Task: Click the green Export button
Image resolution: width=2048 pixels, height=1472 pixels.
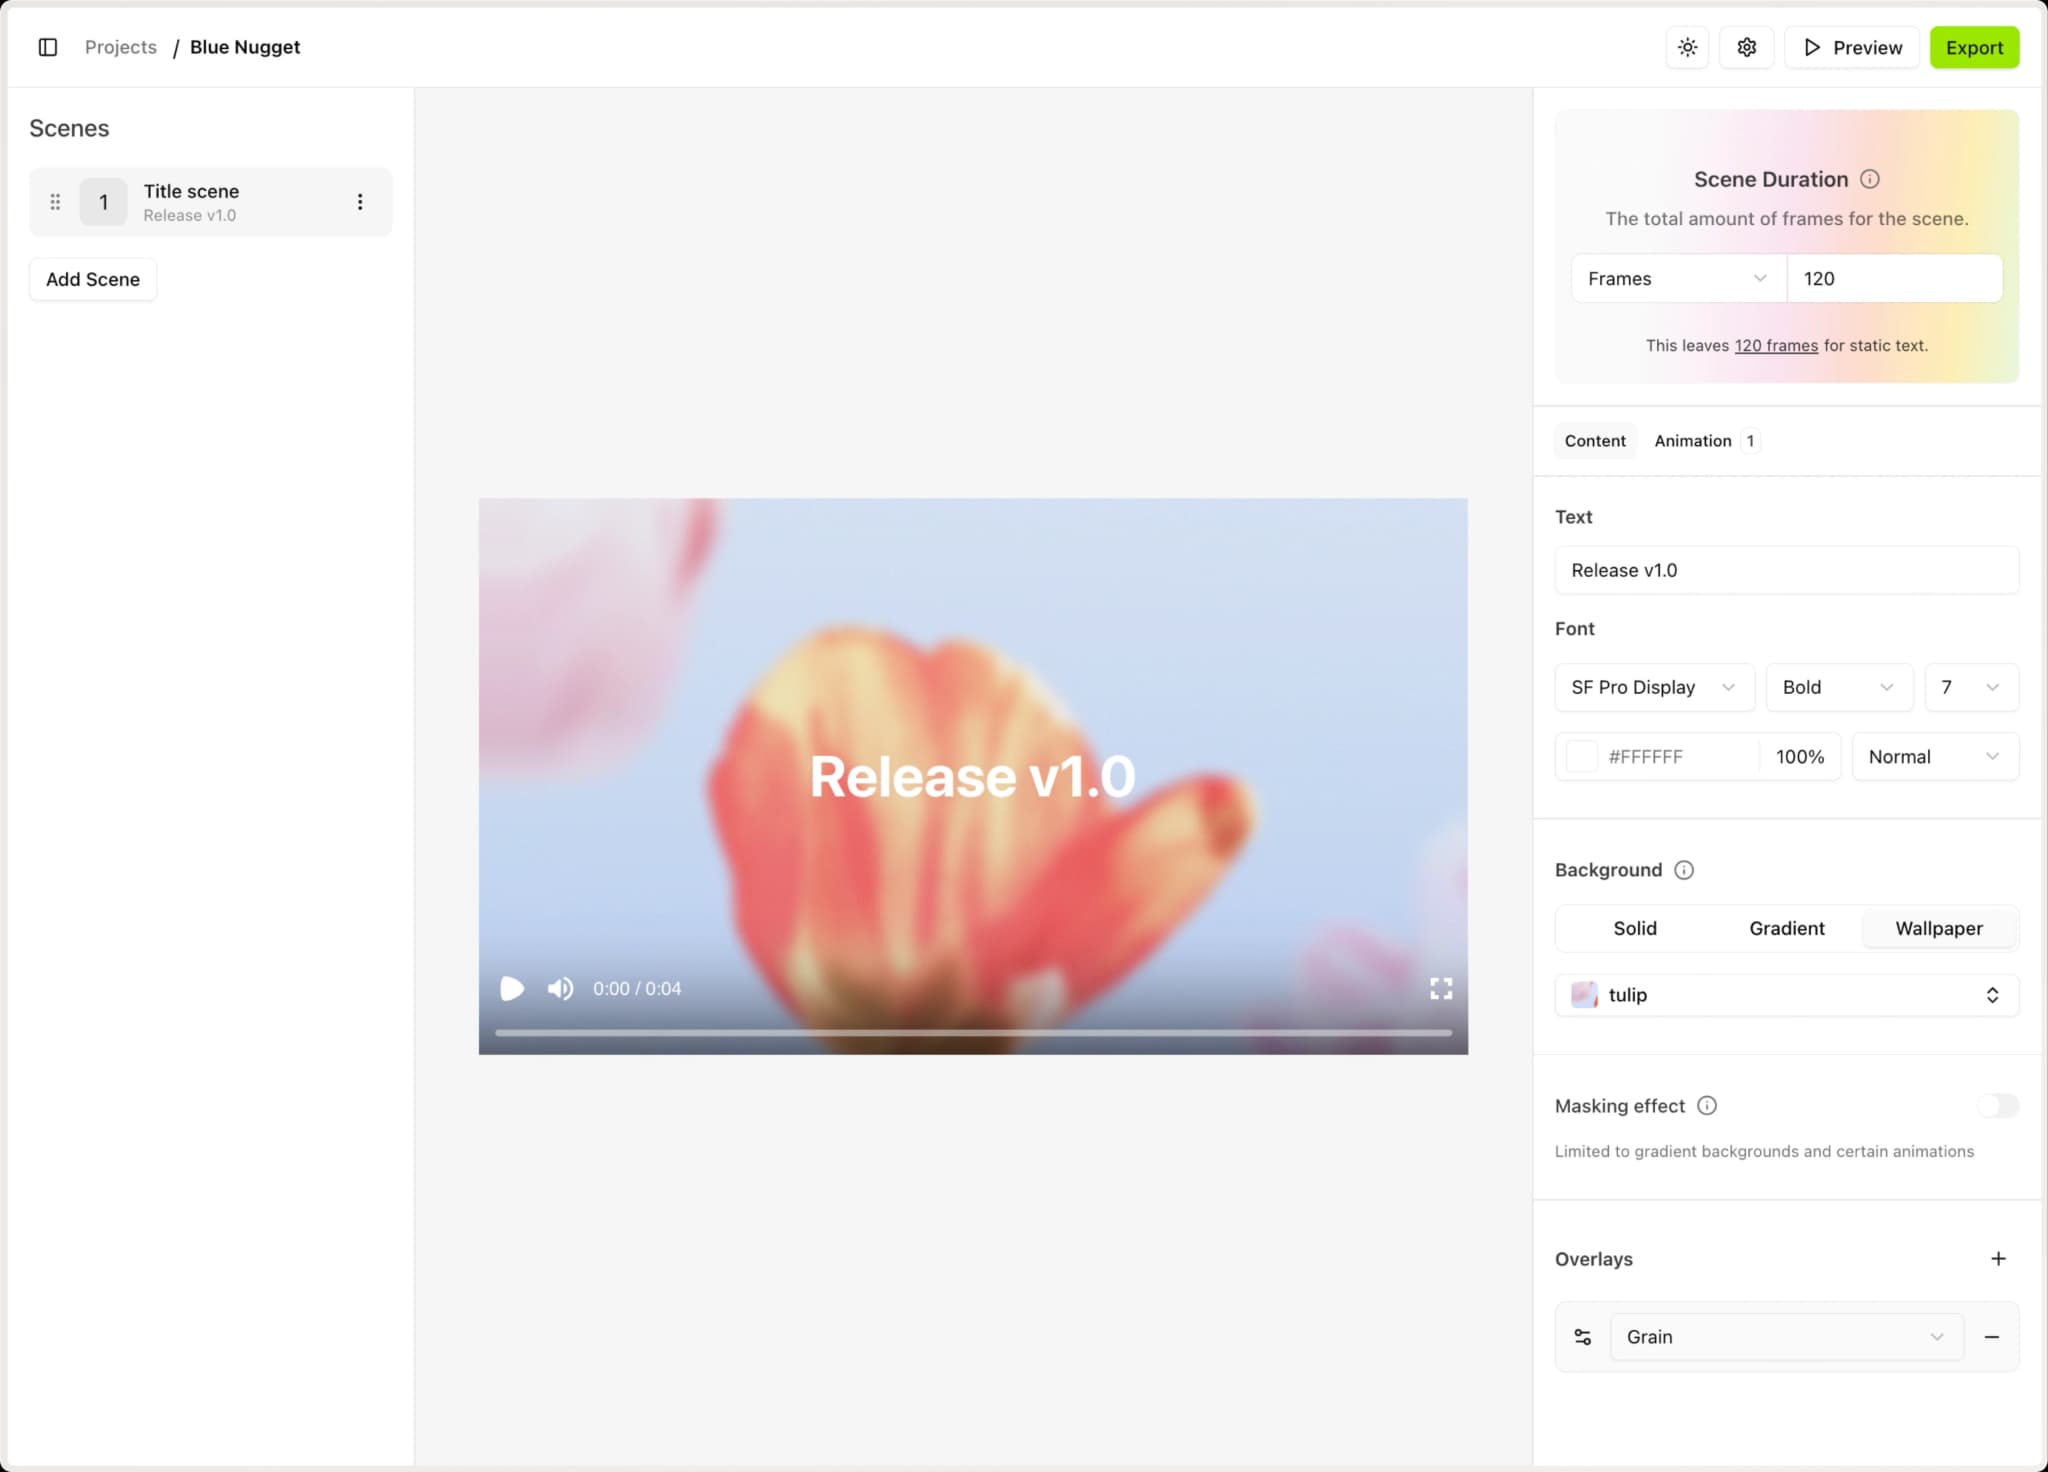Action: (1973, 47)
